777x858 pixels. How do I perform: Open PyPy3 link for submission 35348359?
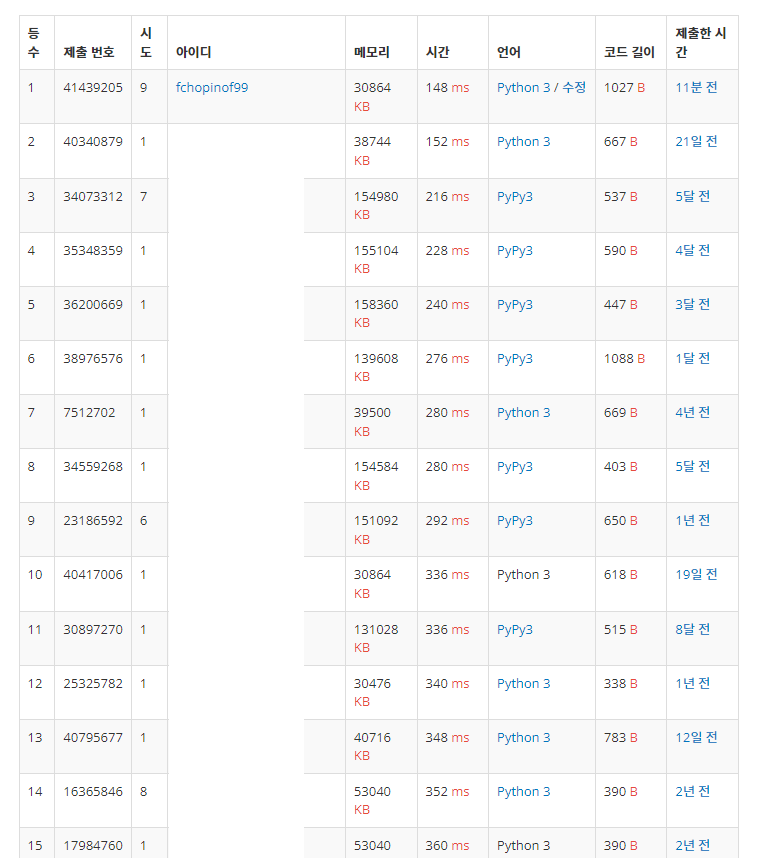(x=514, y=251)
